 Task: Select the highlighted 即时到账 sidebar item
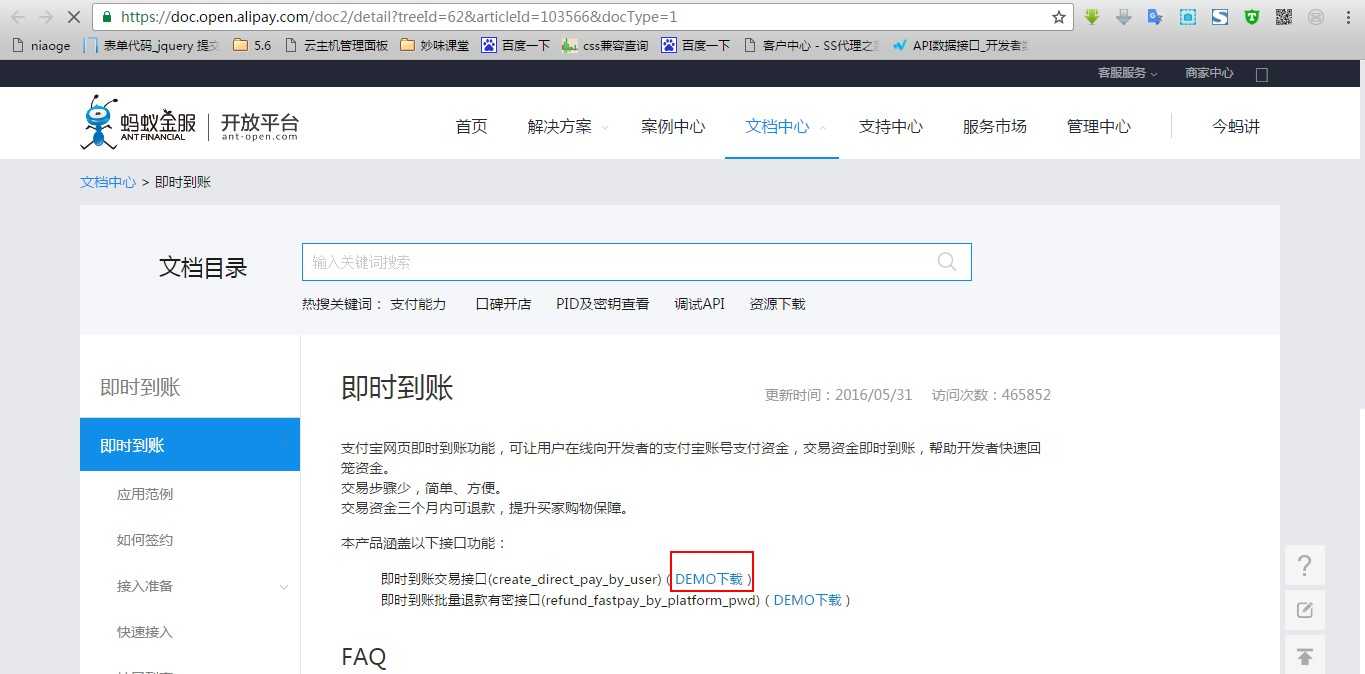pos(190,445)
